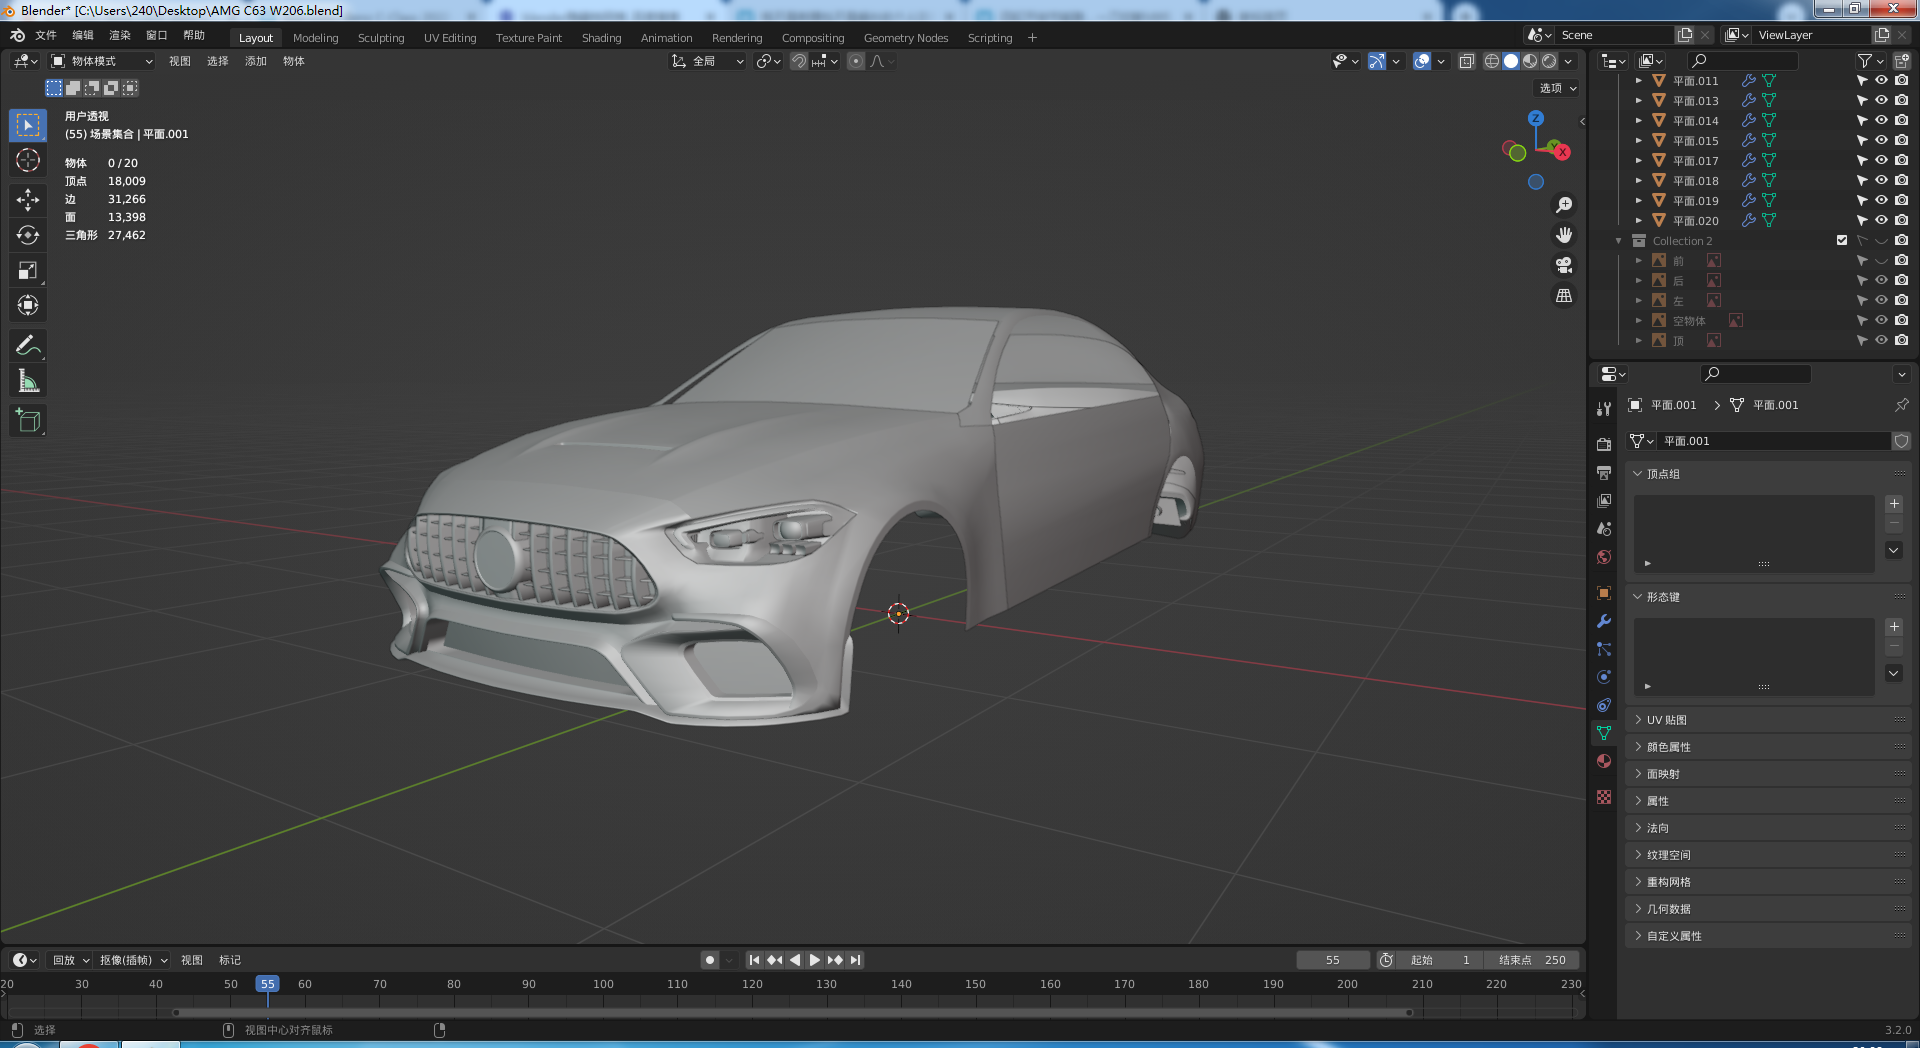Open the 文件 menu
Image resolution: width=1920 pixels, height=1048 pixels.
[46, 35]
